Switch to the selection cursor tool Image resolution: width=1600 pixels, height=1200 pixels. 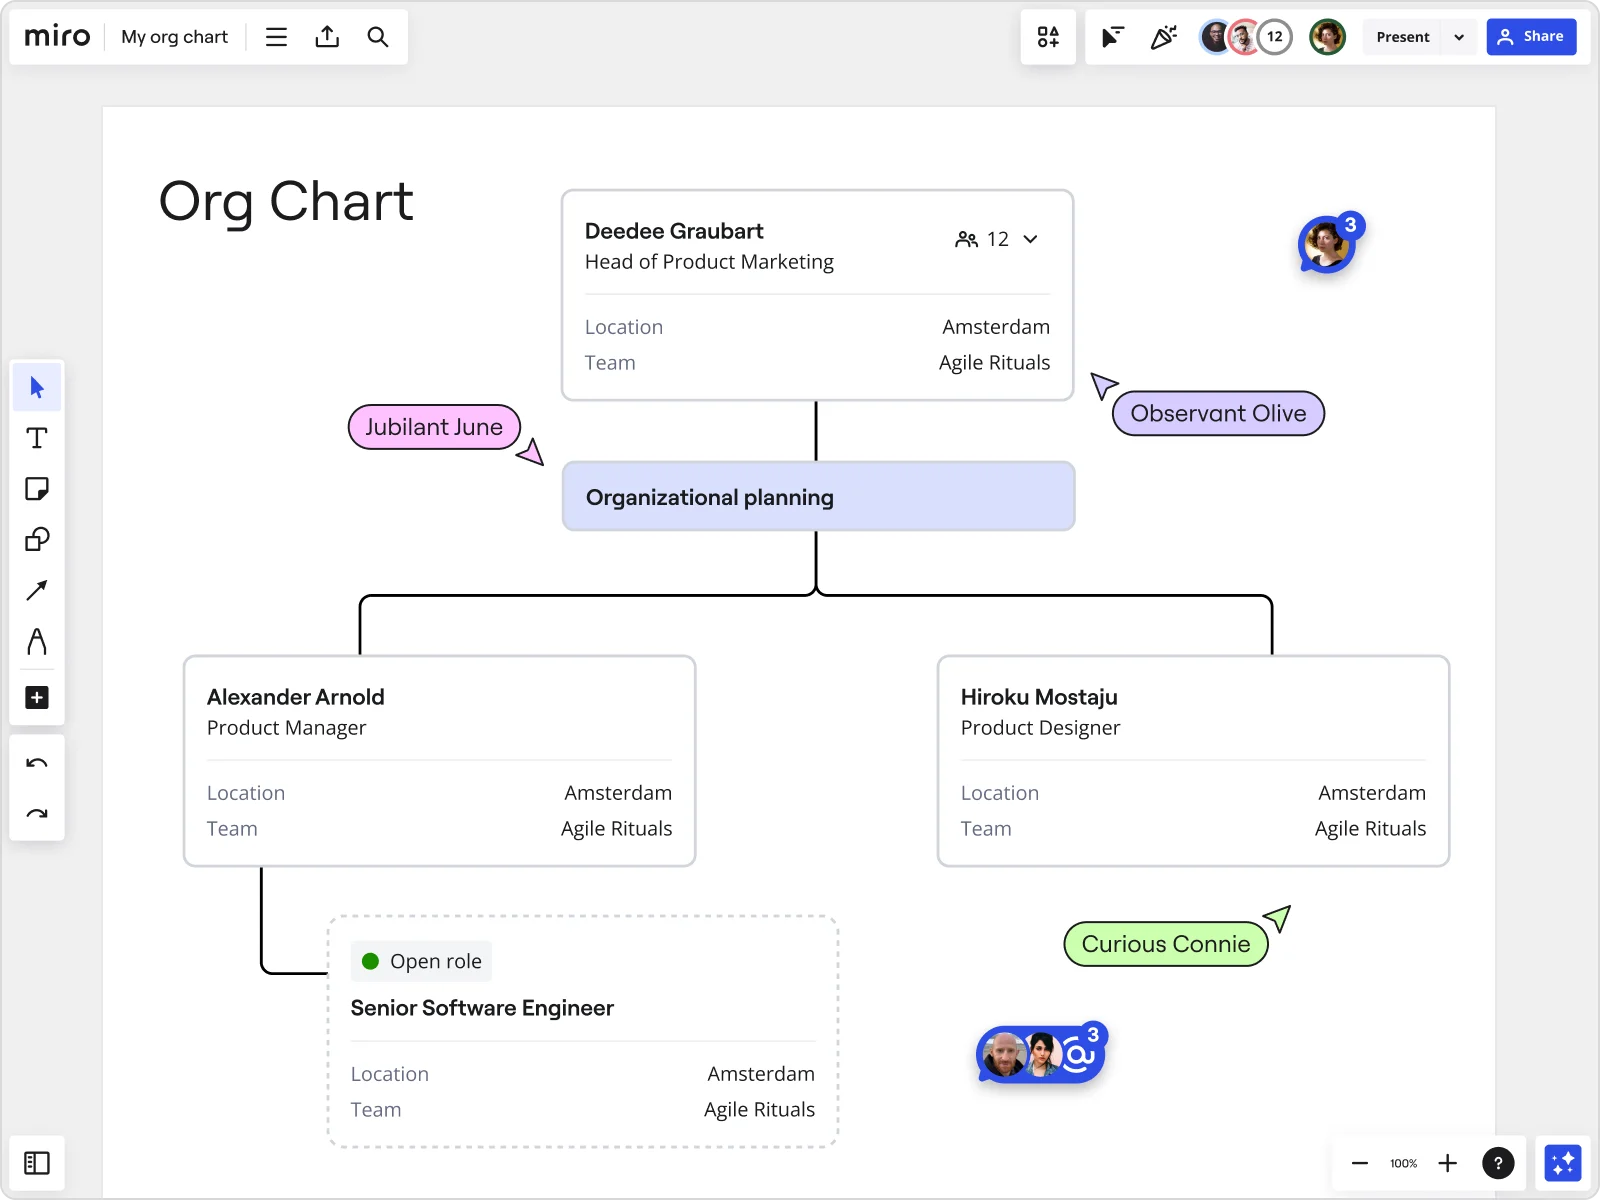pyautogui.click(x=37, y=387)
